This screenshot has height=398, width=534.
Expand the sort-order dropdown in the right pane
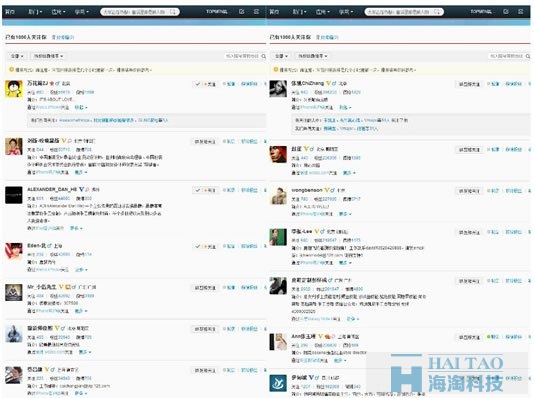pos(312,56)
